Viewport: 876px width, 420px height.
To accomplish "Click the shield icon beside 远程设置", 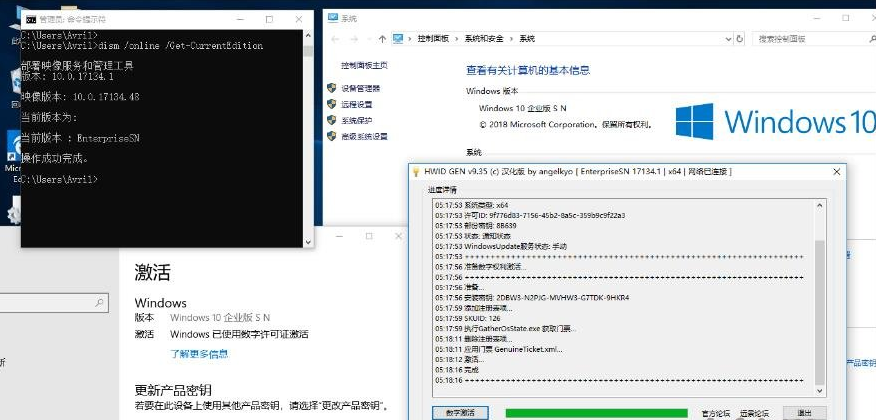I will click(x=331, y=104).
